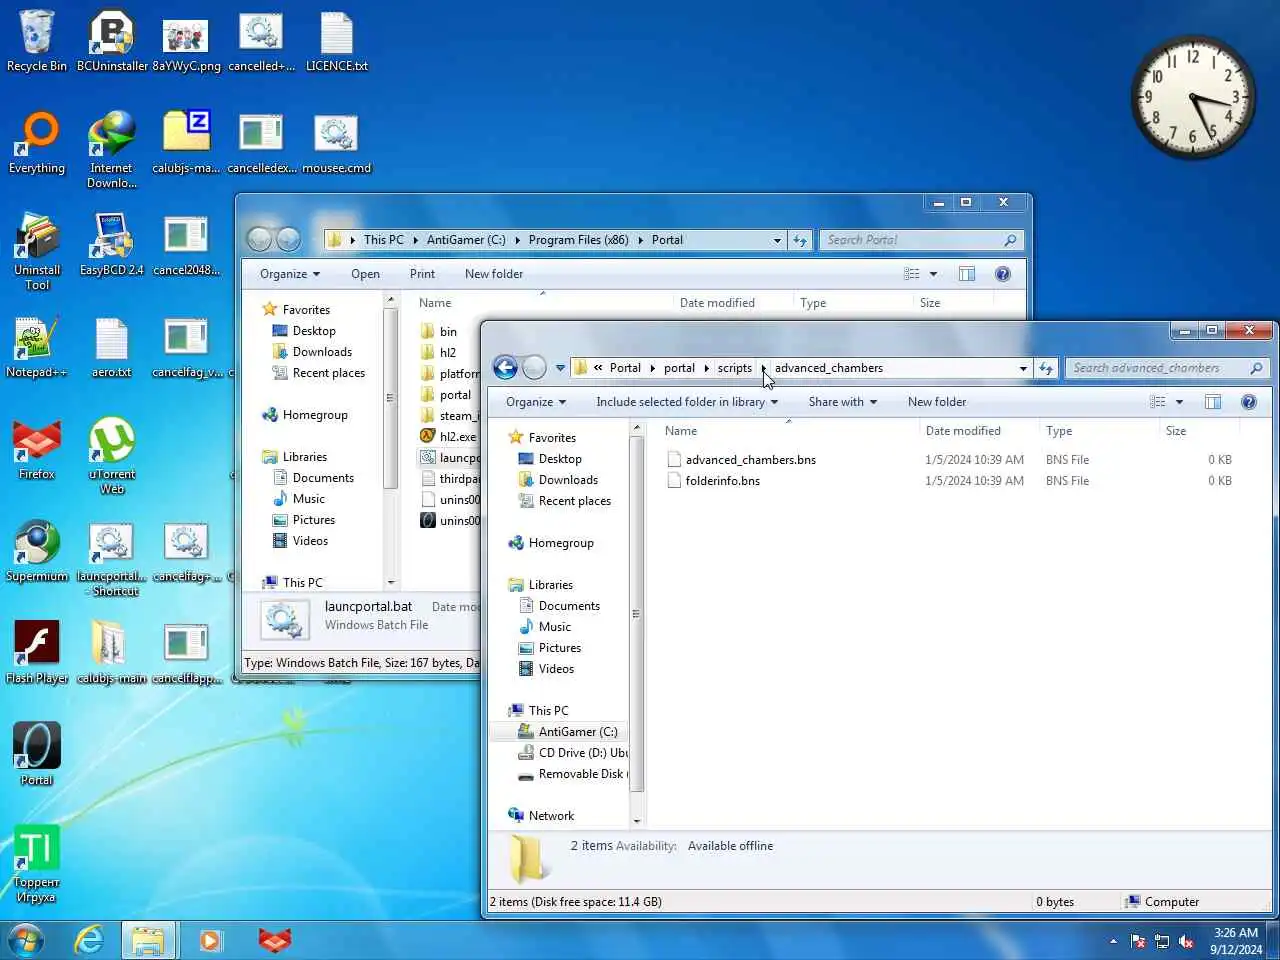This screenshot has height=960, width=1280.
Task: Click New folder in advanced_chambers window
Action: tap(937, 402)
